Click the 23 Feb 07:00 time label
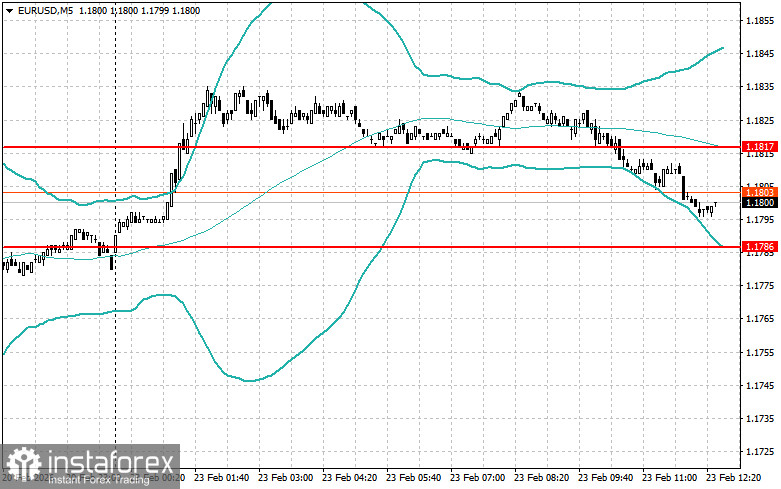 tap(477, 478)
